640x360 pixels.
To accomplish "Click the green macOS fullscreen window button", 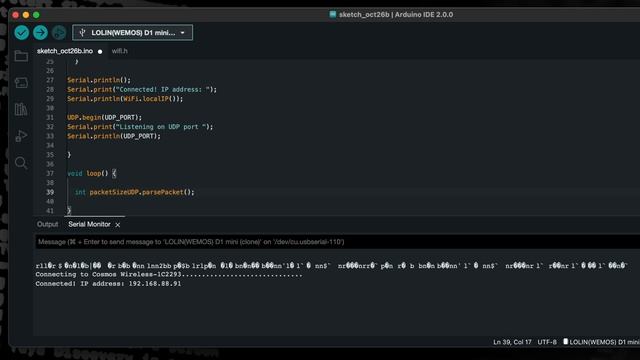I will pos(36,15).
